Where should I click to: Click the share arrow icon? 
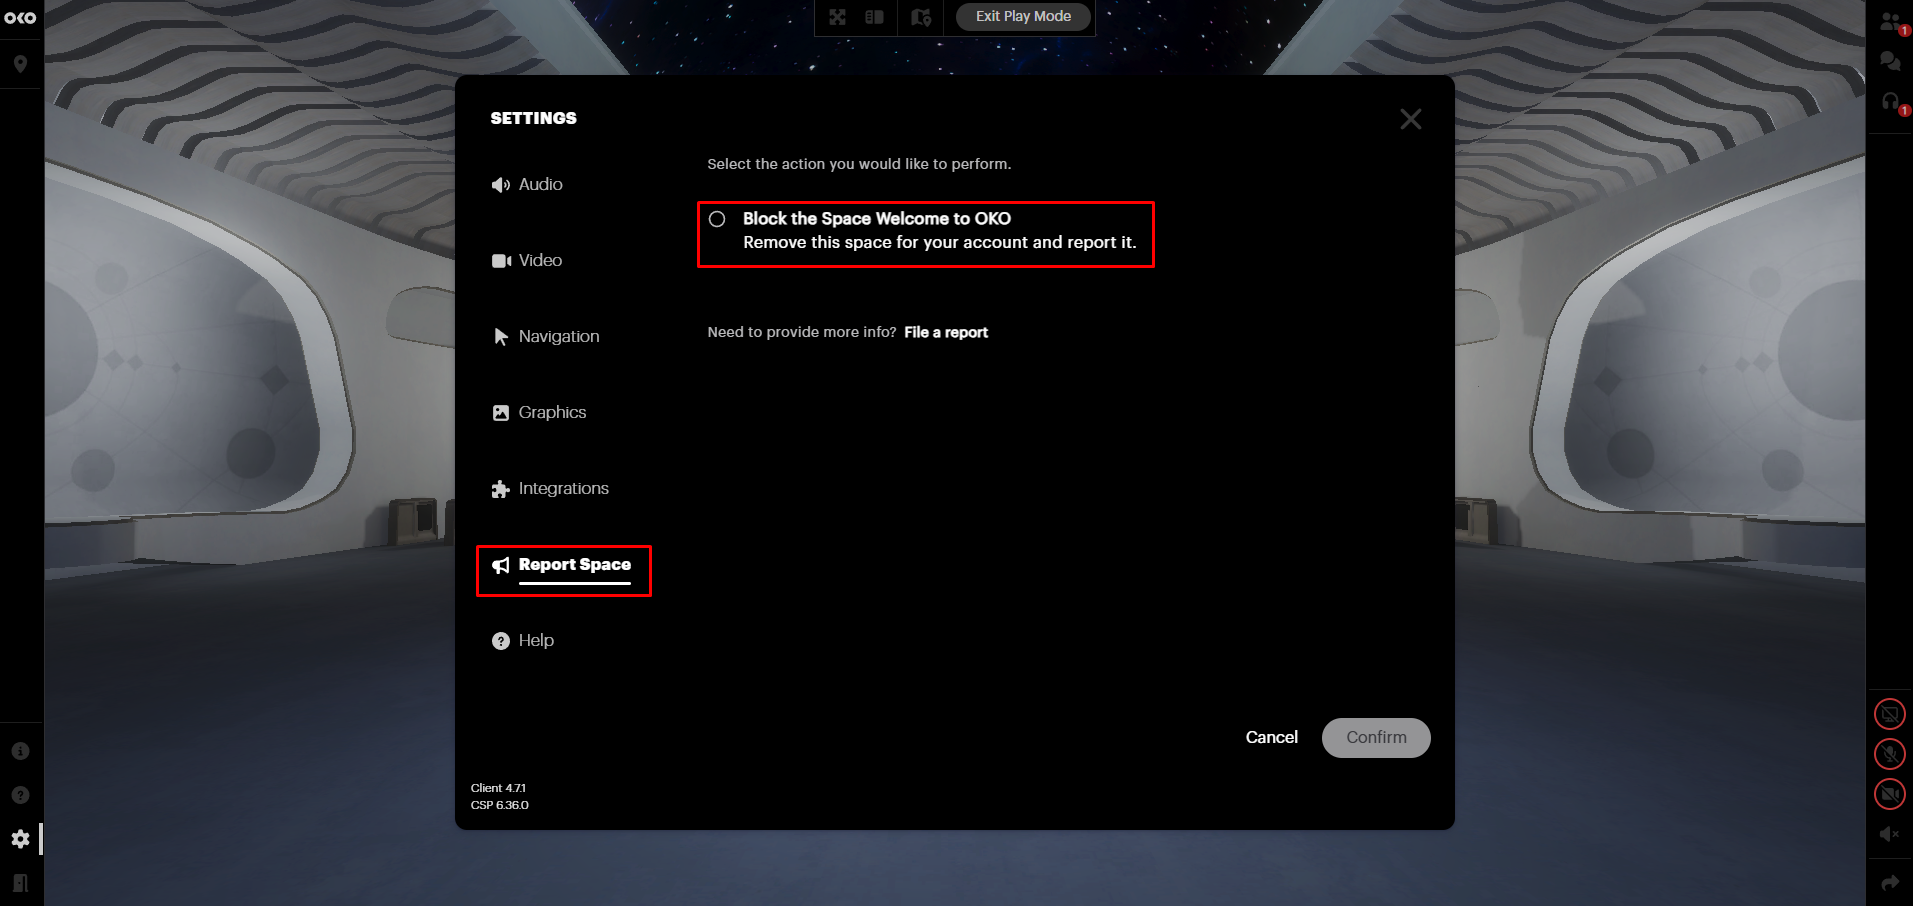coord(1890,883)
